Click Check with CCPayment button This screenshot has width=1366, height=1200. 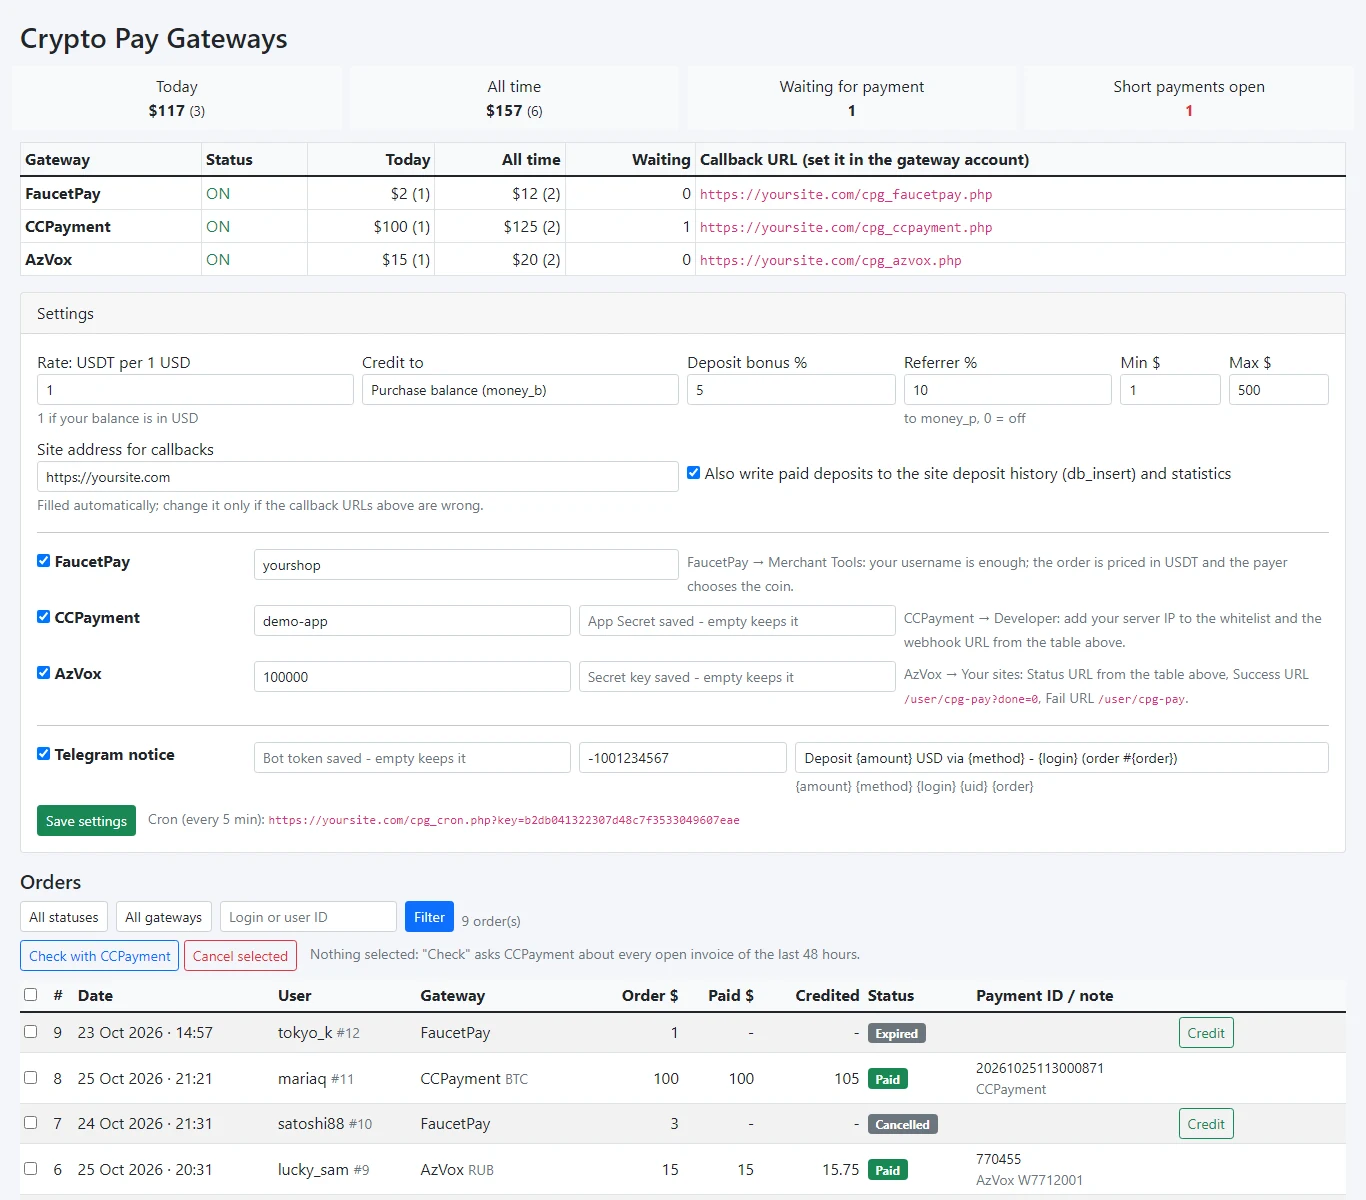pos(100,956)
